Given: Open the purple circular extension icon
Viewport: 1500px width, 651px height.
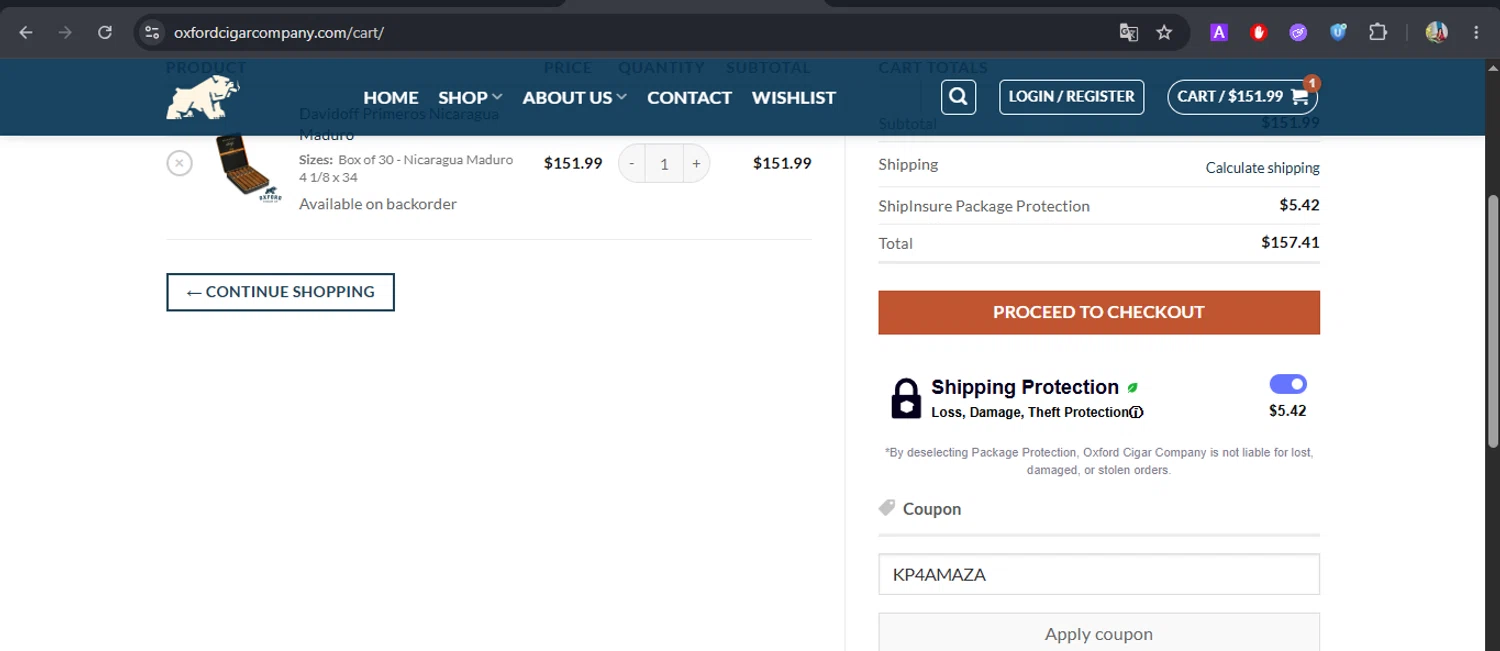Looking at the screenshot, I should (1298, 32).
